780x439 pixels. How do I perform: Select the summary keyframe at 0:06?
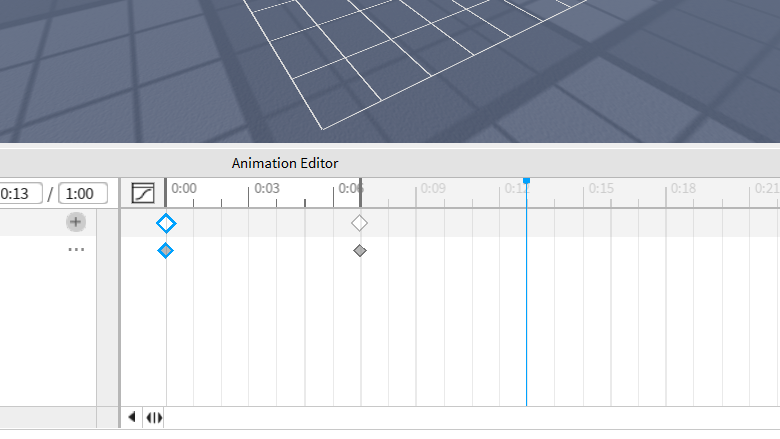coord(360,223)
